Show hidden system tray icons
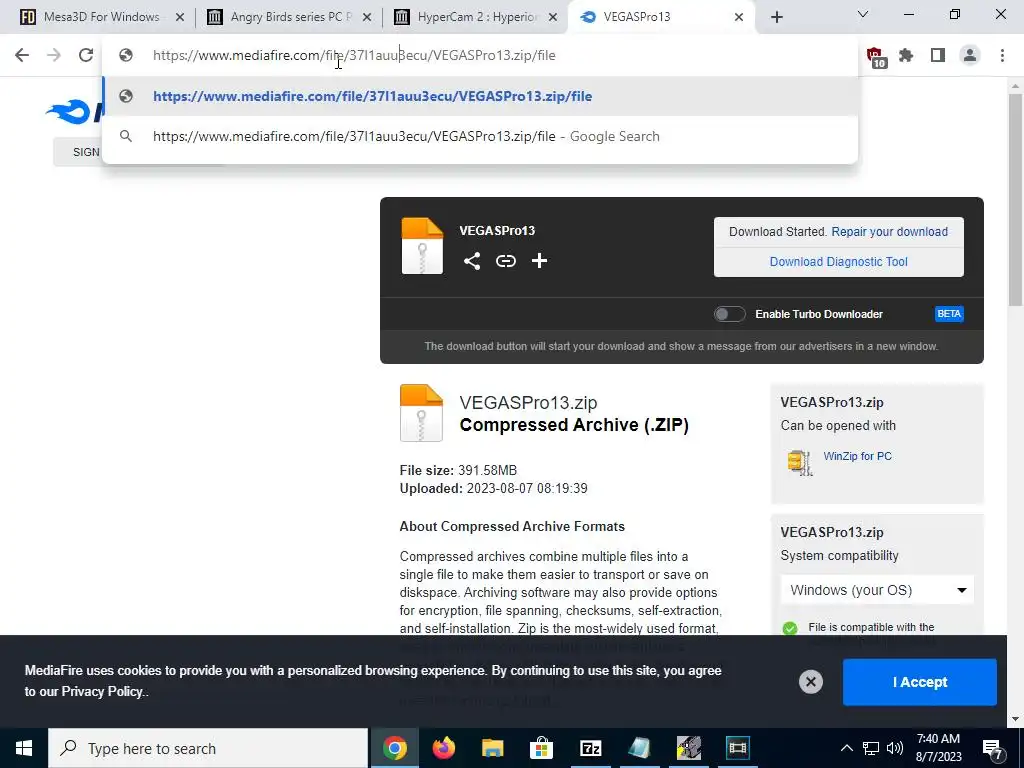1024x768 pixels. [846, 748]
